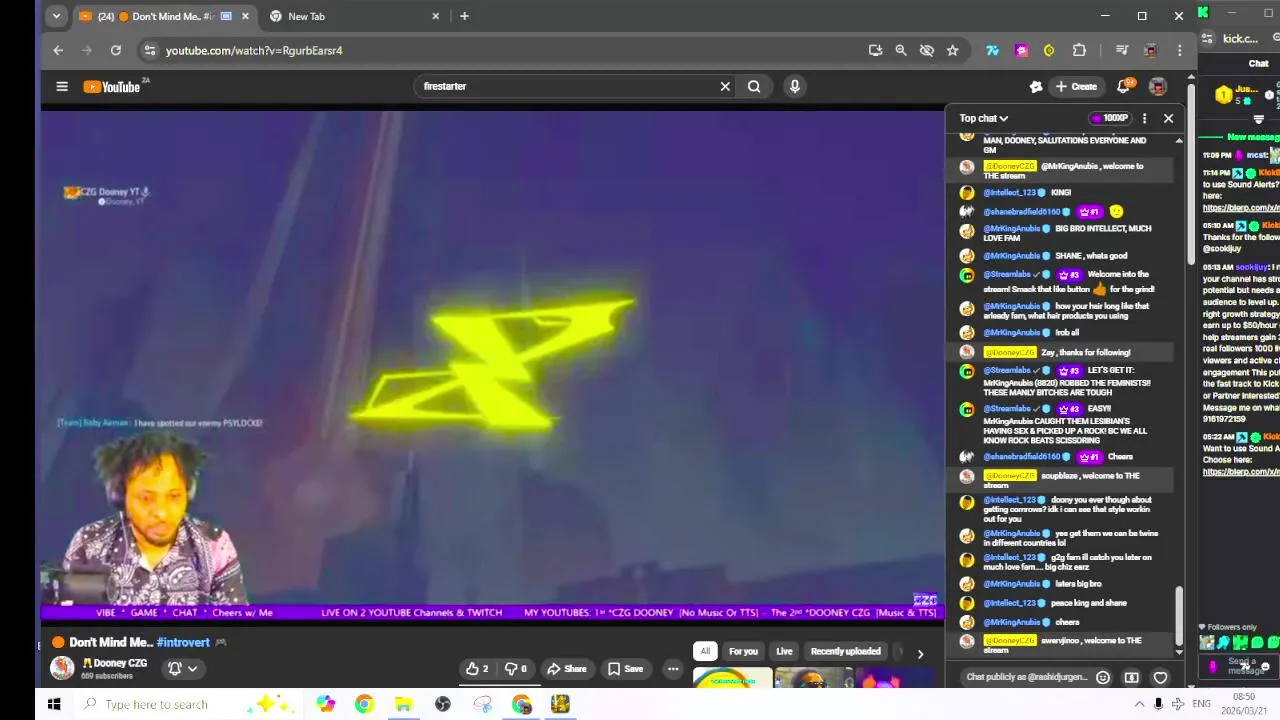This screenshot has height=720, width=1280.
Task: Open zoom control in address bar
Action: (x=901, y=50)
